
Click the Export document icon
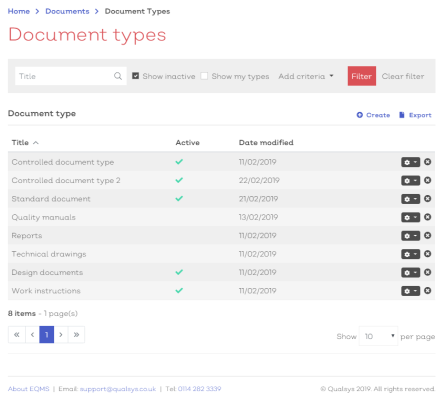tap(402, 115)
